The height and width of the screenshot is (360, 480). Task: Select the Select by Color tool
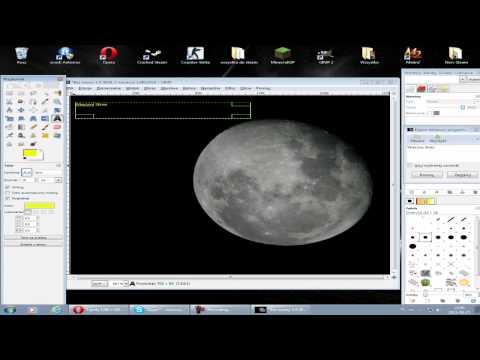[57, 93]
